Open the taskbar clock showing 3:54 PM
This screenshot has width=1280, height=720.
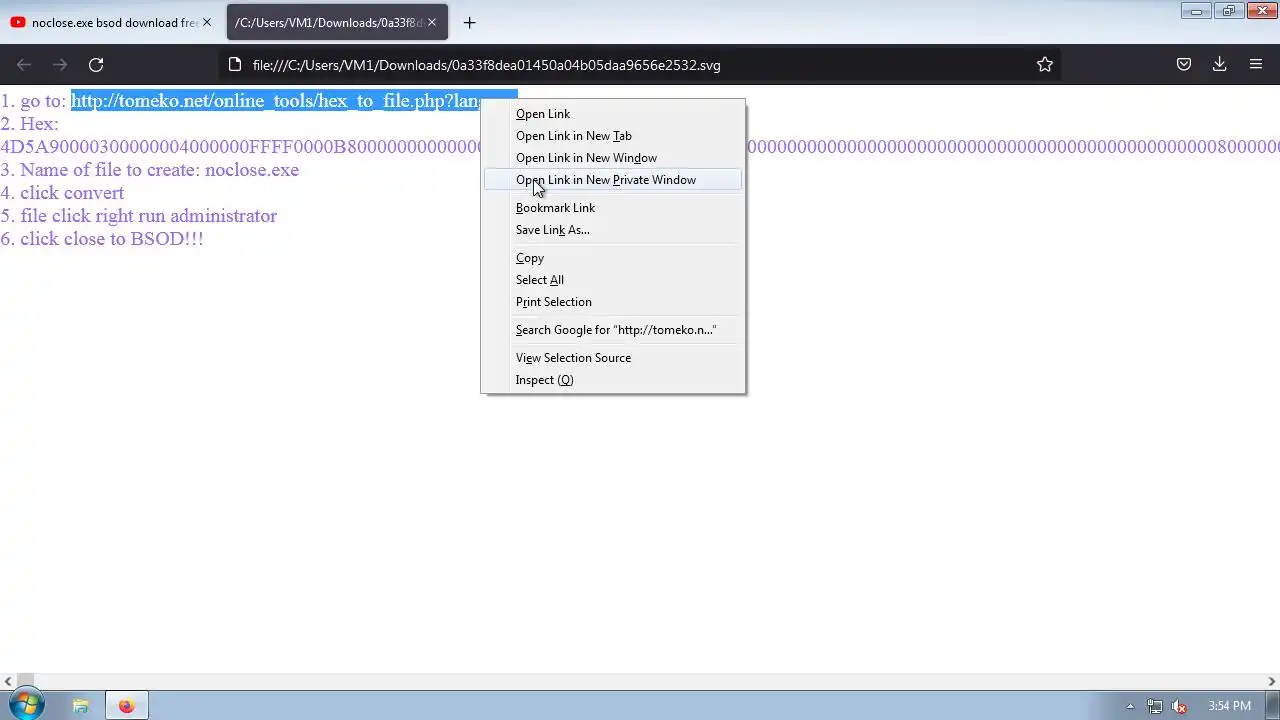(x=1229, y=706)
